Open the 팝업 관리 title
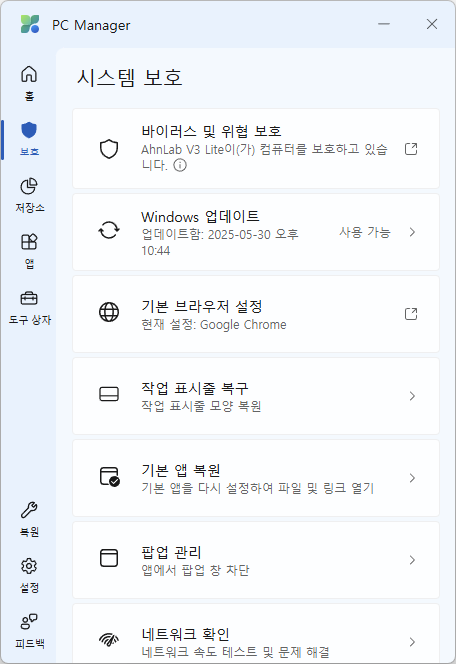 [171, 552]
